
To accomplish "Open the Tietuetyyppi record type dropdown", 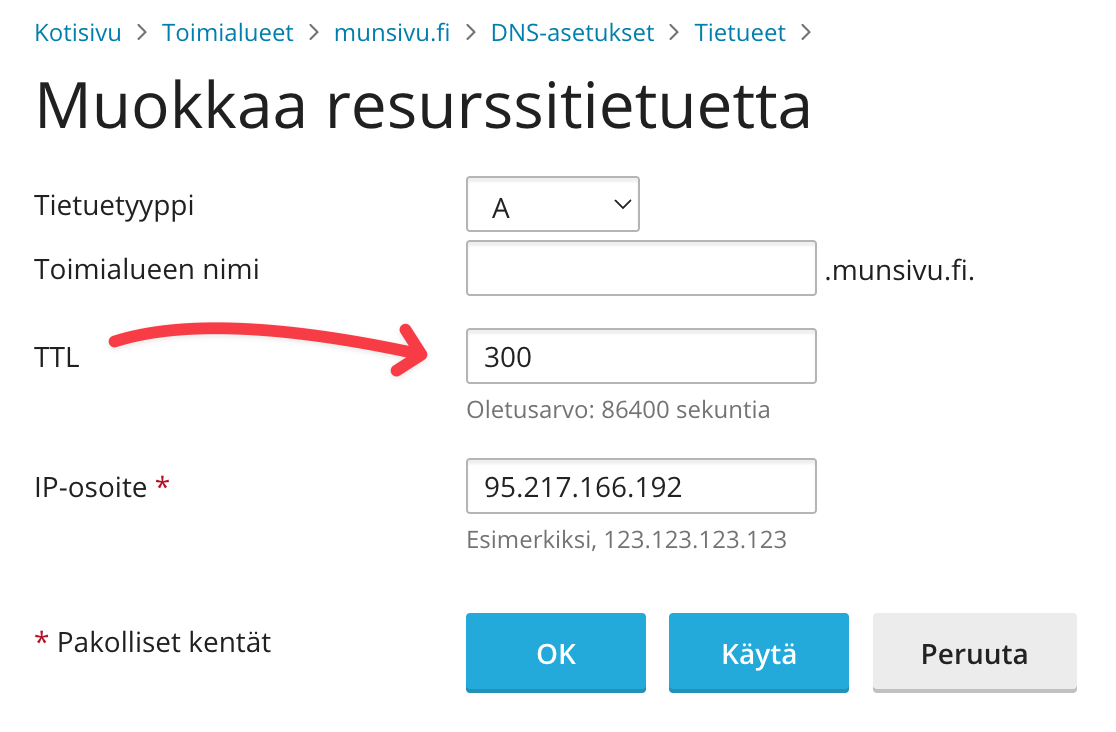I will 553,205.
